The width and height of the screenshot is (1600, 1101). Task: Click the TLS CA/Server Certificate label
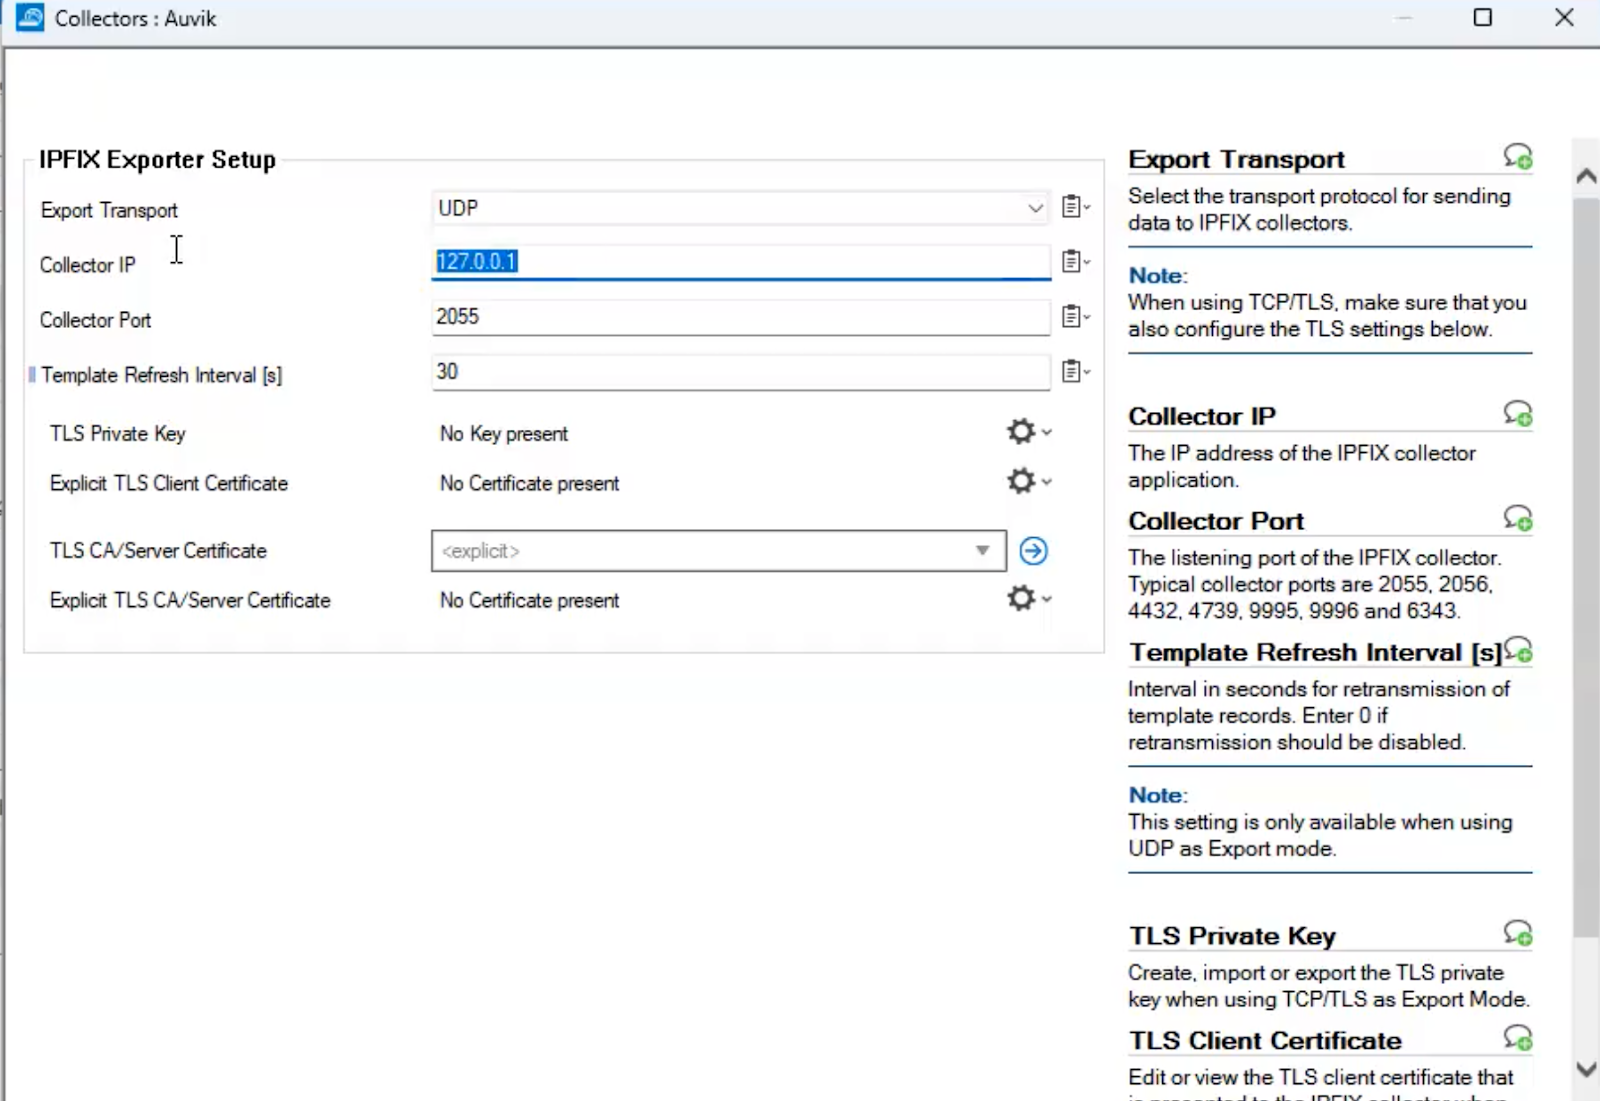point(159,551)
